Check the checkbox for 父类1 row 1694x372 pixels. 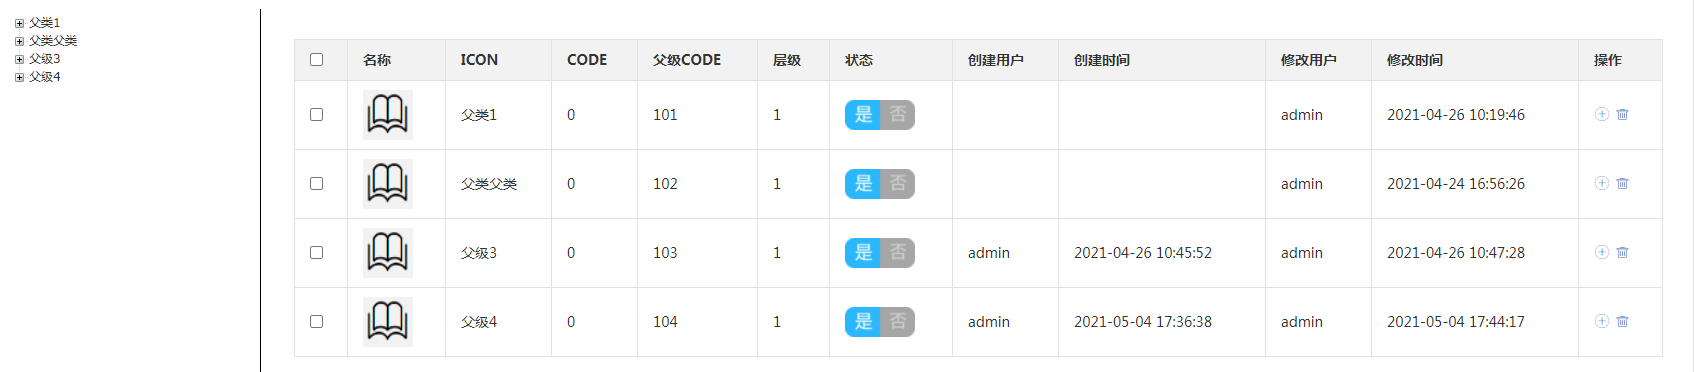point(316,114)
